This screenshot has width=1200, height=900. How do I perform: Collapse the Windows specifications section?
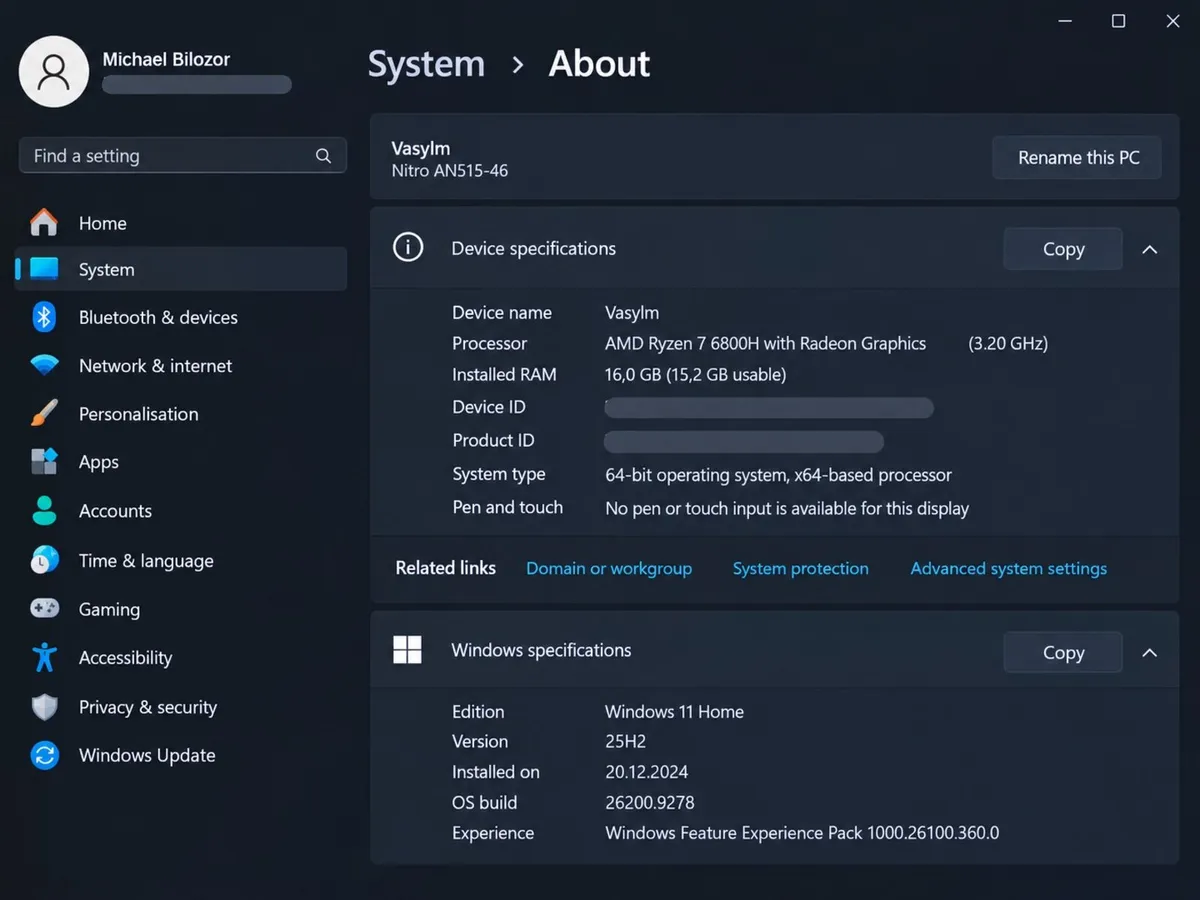point(1150,652)
